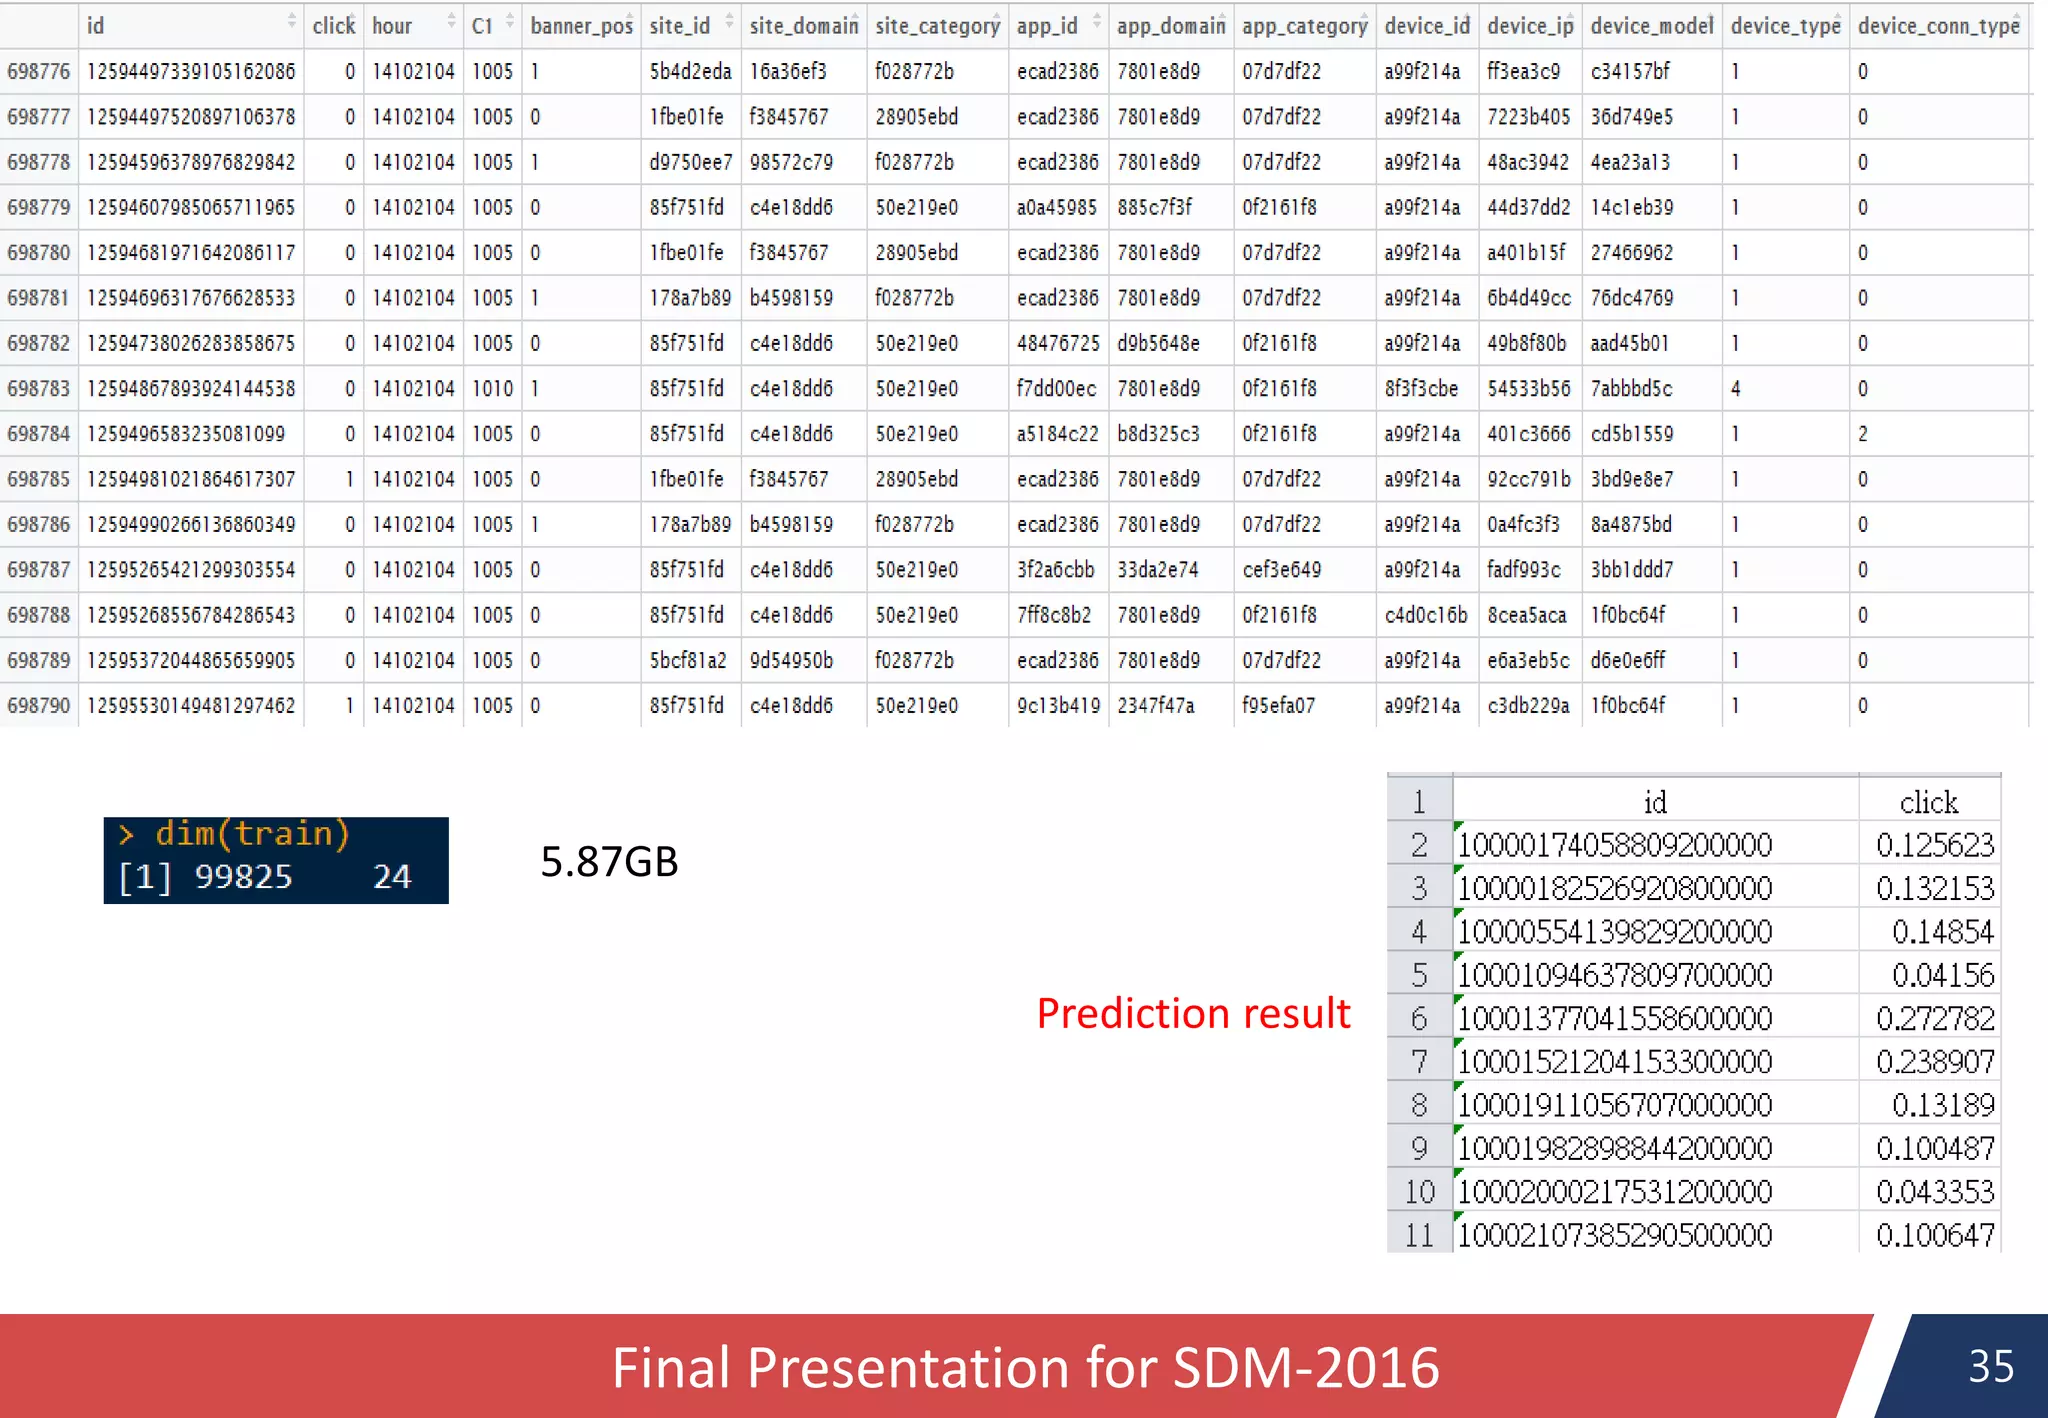Sort by the device_type column header
The width and height of the screenshot is (2048, 1418).
(1786, 26)
